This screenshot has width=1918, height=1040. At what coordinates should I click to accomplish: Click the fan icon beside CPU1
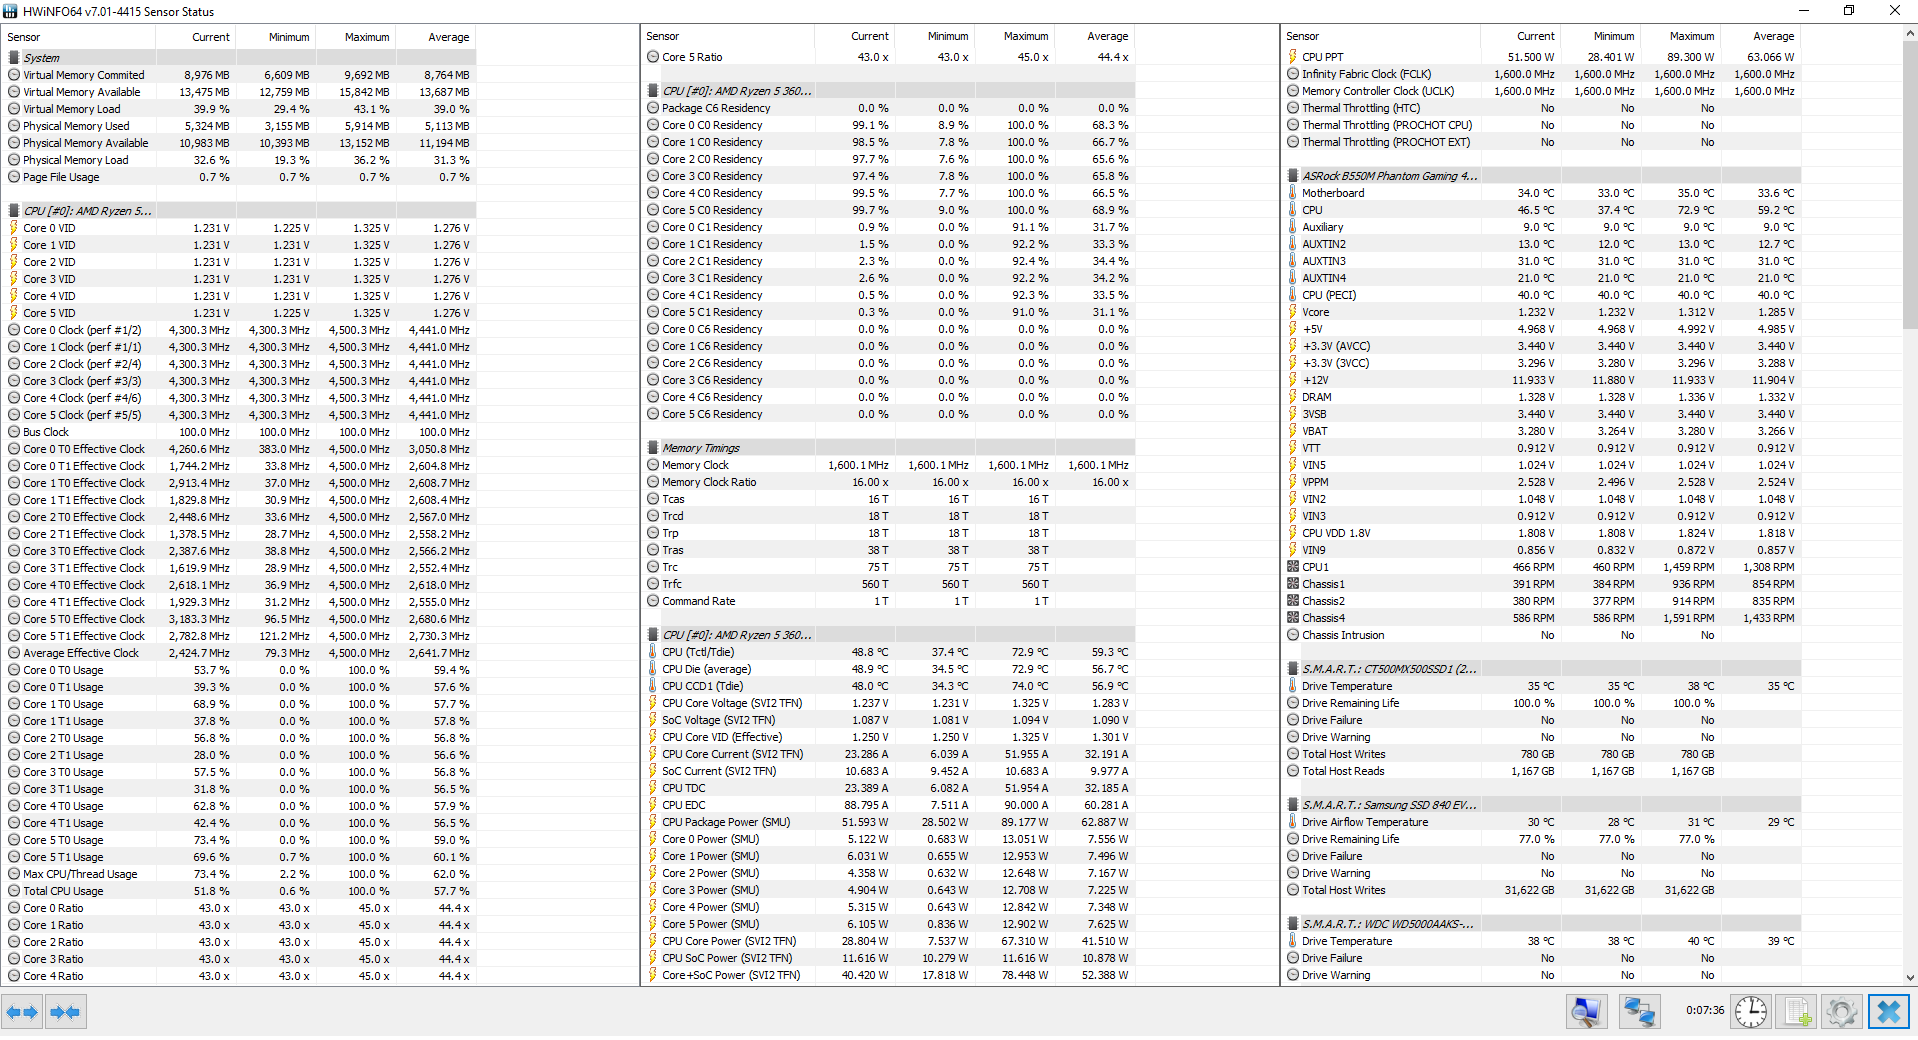coord(1293,567)
